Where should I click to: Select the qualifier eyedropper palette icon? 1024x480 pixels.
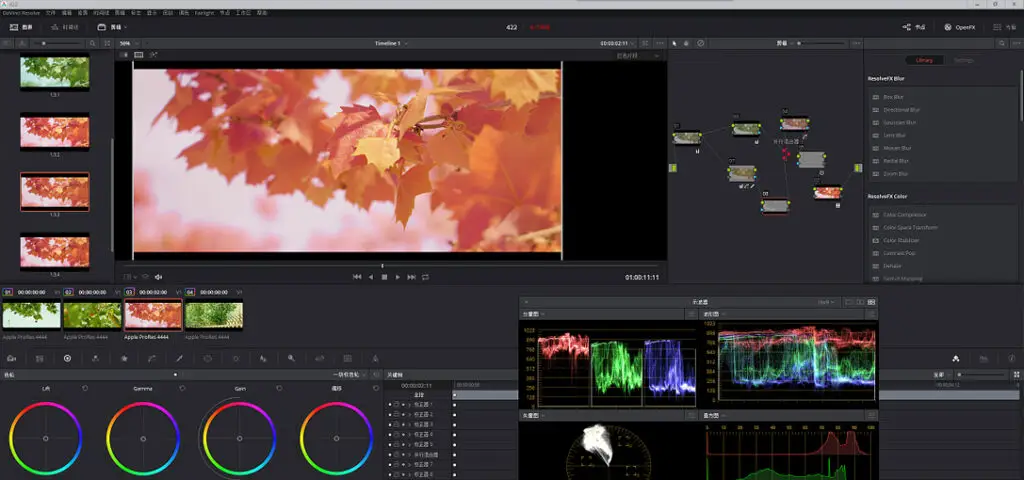(179, 358)
